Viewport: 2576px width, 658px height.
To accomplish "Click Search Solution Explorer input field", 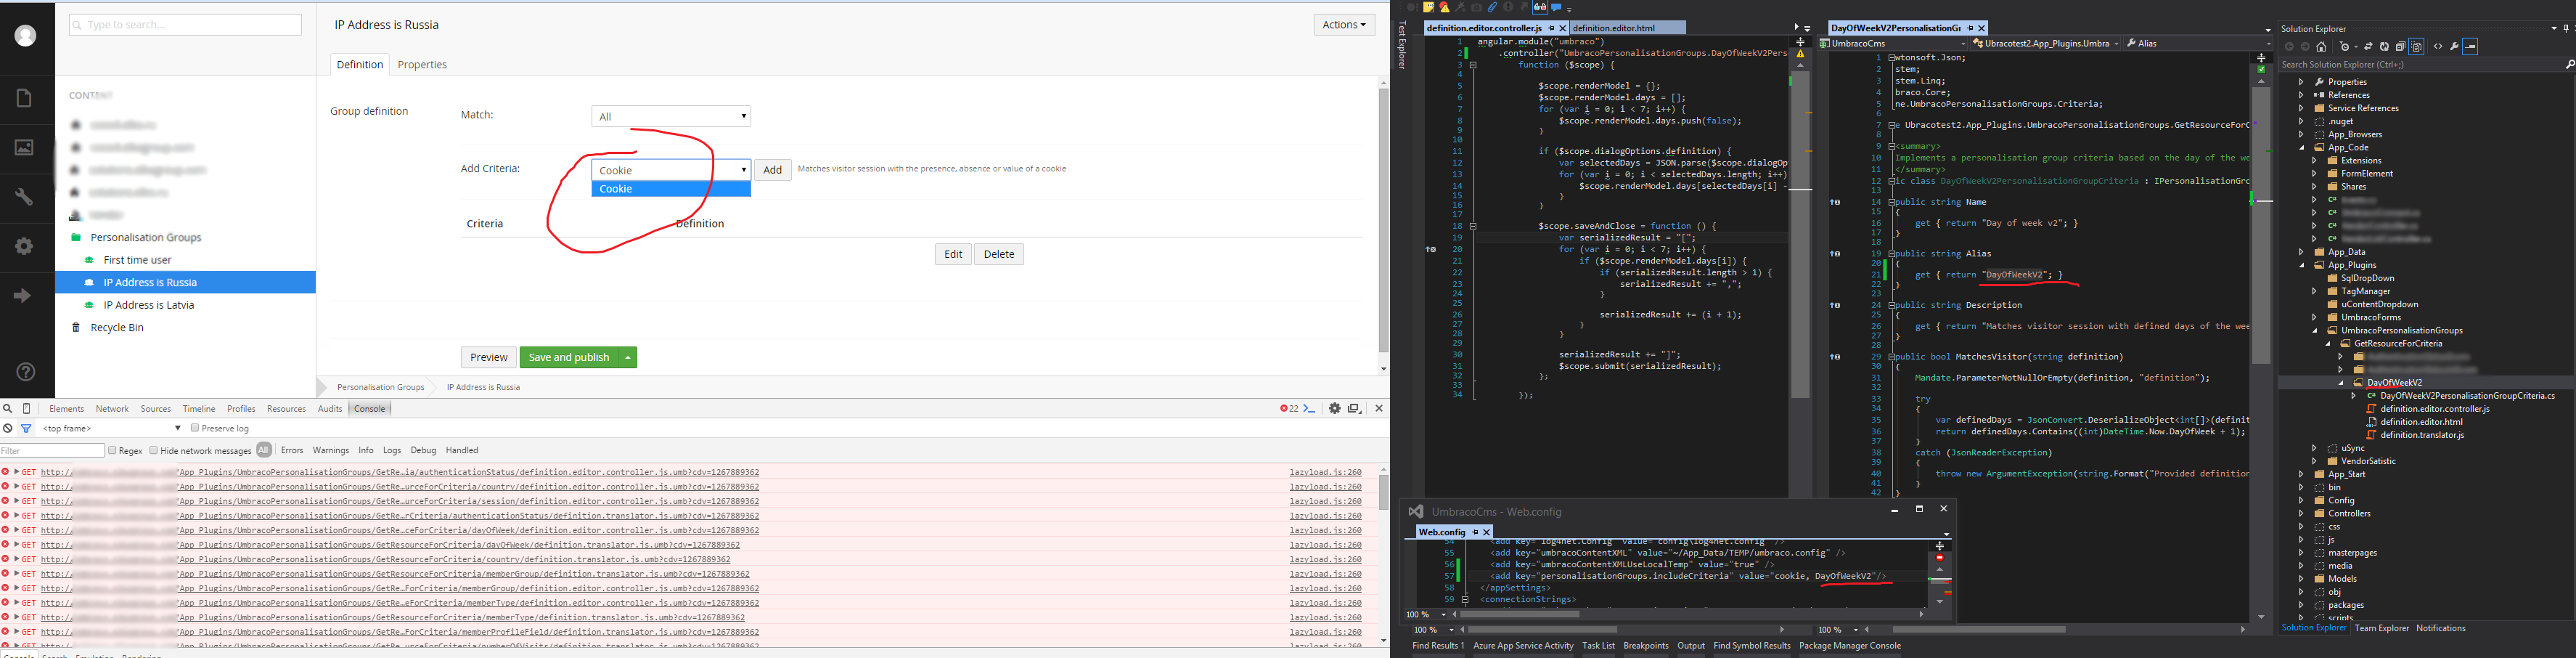I will [x=2420, y=65].
